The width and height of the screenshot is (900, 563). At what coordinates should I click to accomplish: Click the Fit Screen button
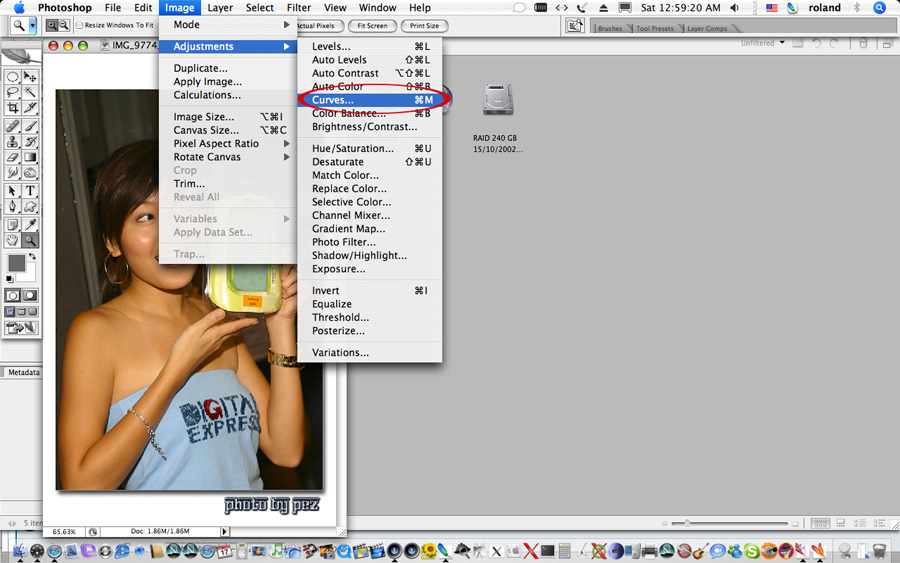point(372,26)
